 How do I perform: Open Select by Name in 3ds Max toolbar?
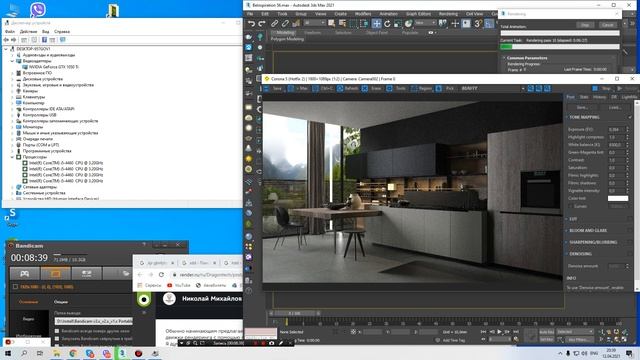click(342, 24)
